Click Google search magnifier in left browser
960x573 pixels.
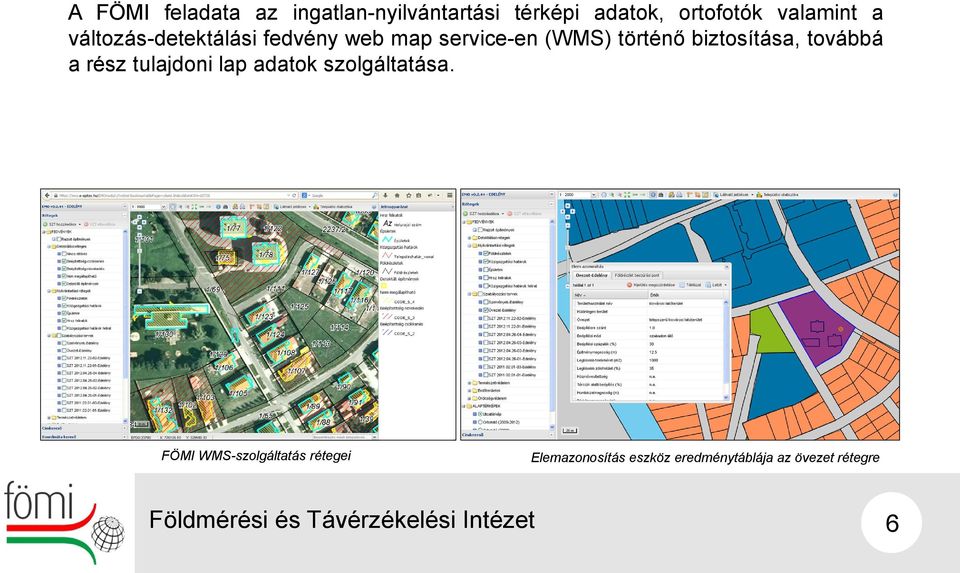[374, 195]
